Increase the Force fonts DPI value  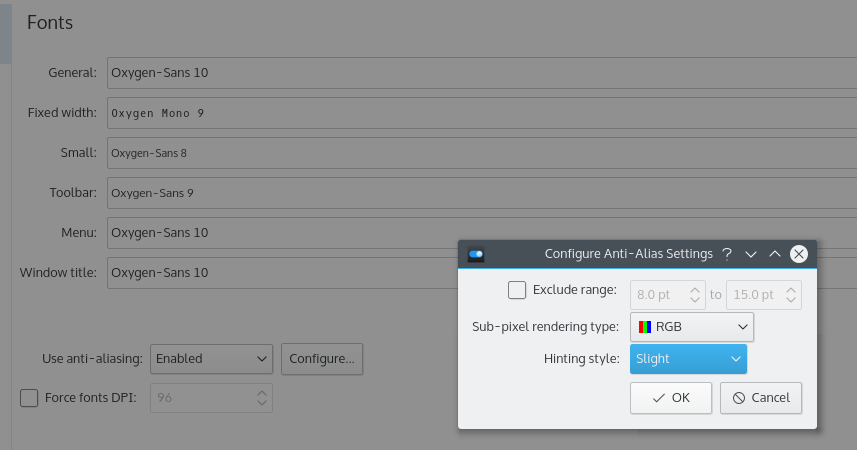[x=262, y=393]
